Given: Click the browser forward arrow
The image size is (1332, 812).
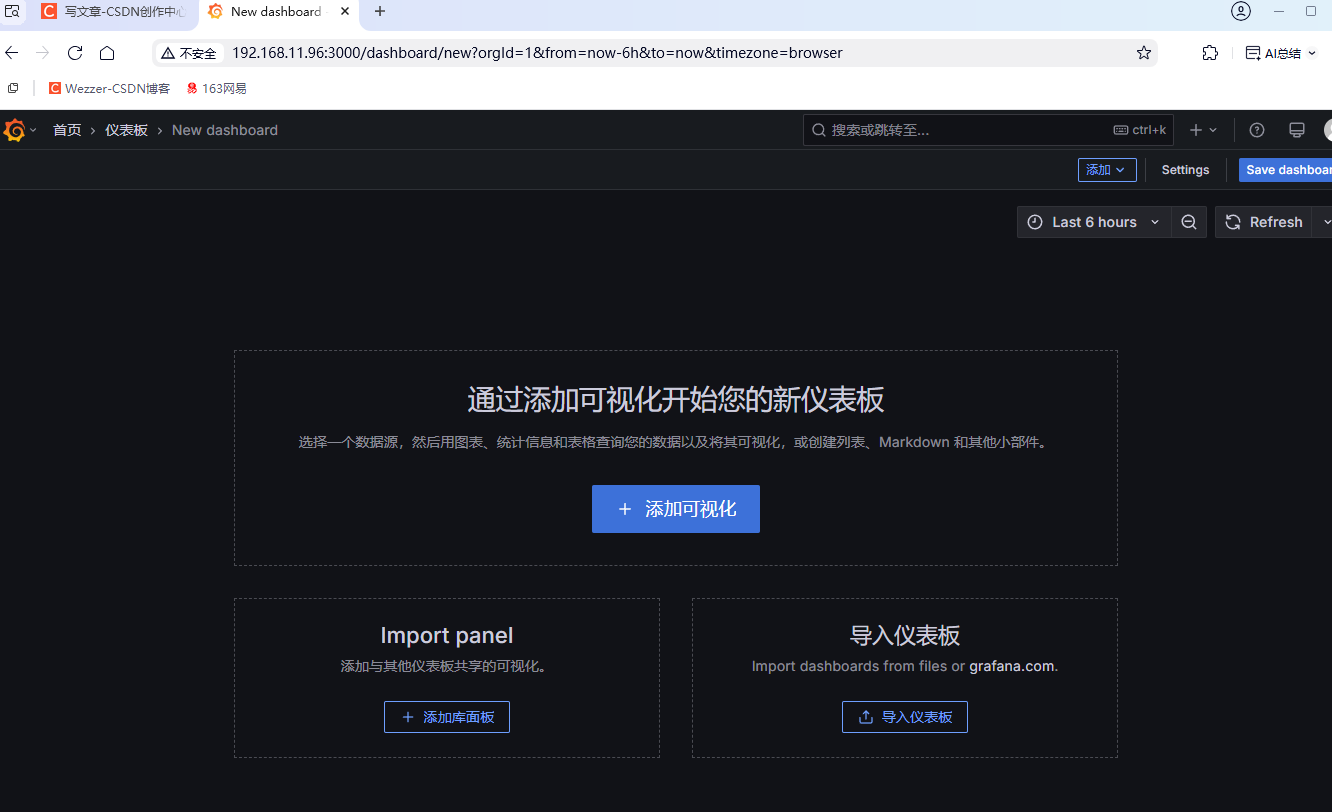Looking at the screenshot, I should click(43, 53).
